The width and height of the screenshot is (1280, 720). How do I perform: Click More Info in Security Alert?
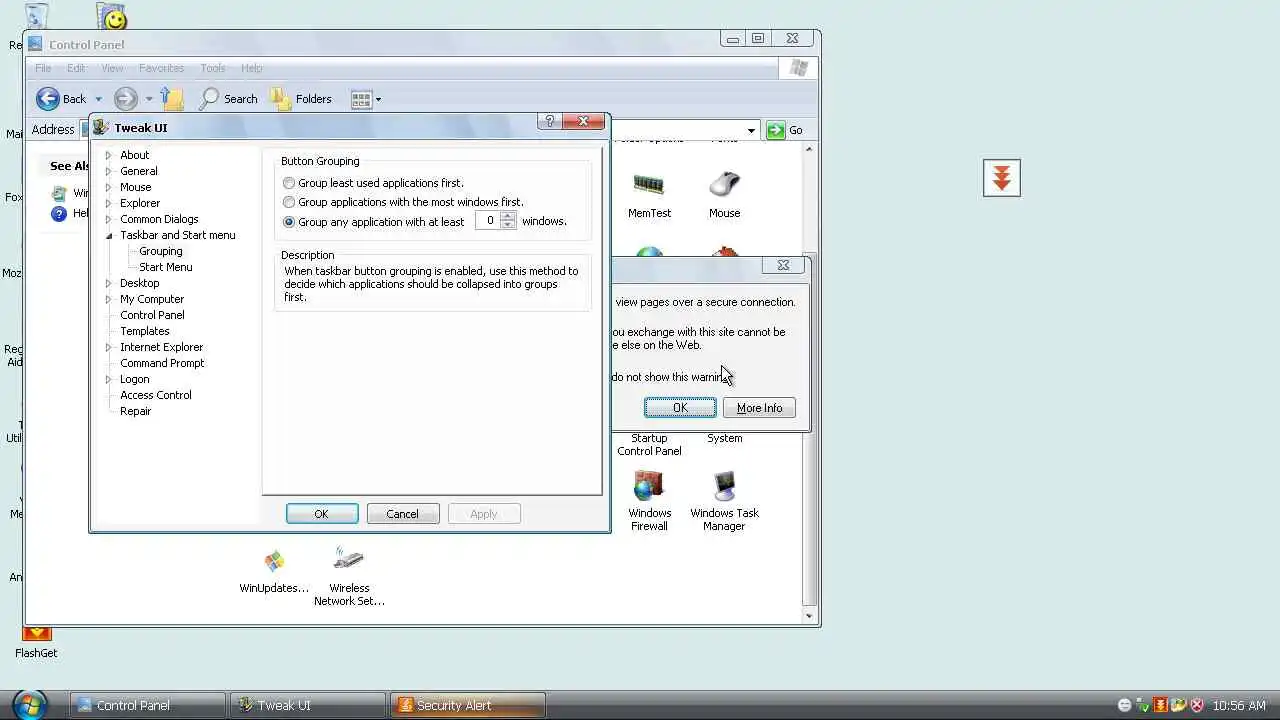point(759,408)
